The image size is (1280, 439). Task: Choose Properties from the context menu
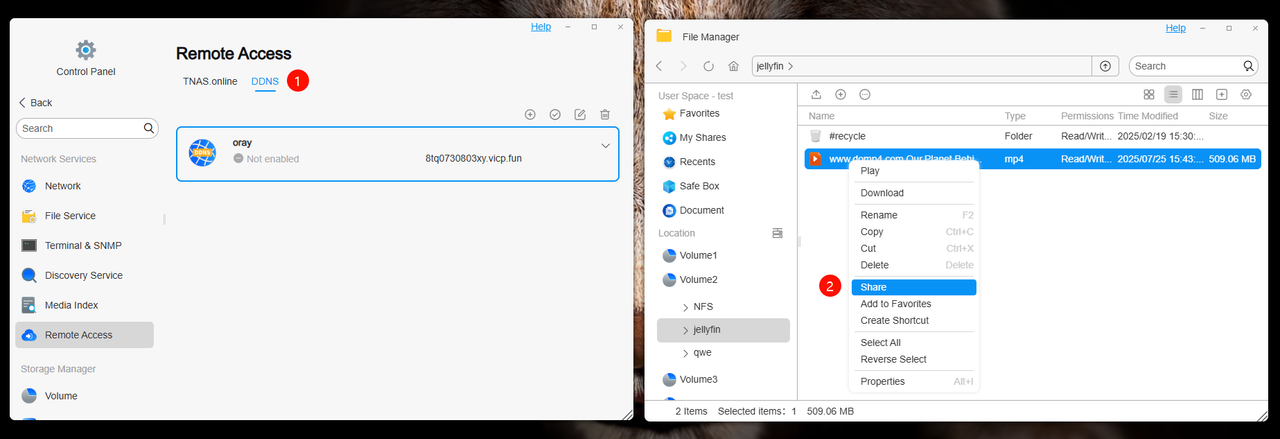coord(913,381)
